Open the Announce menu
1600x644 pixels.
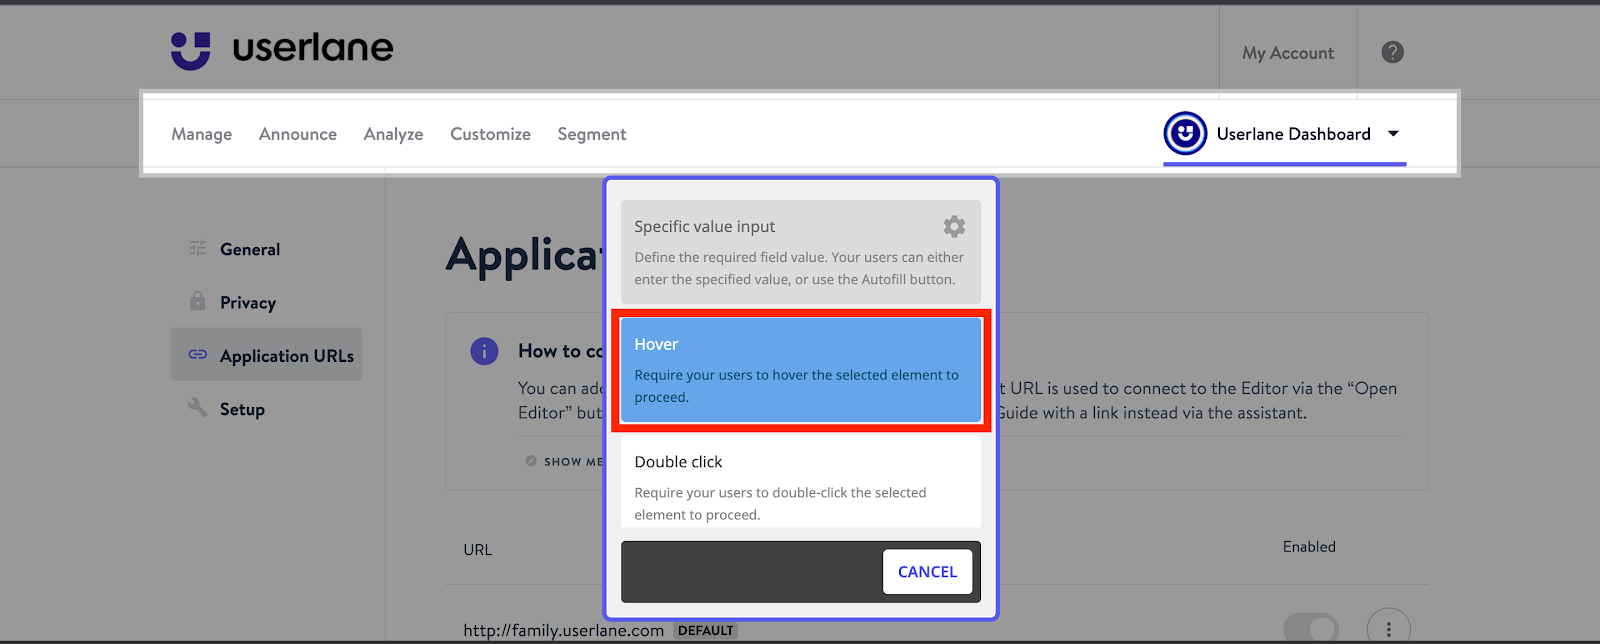coord(298,134)
